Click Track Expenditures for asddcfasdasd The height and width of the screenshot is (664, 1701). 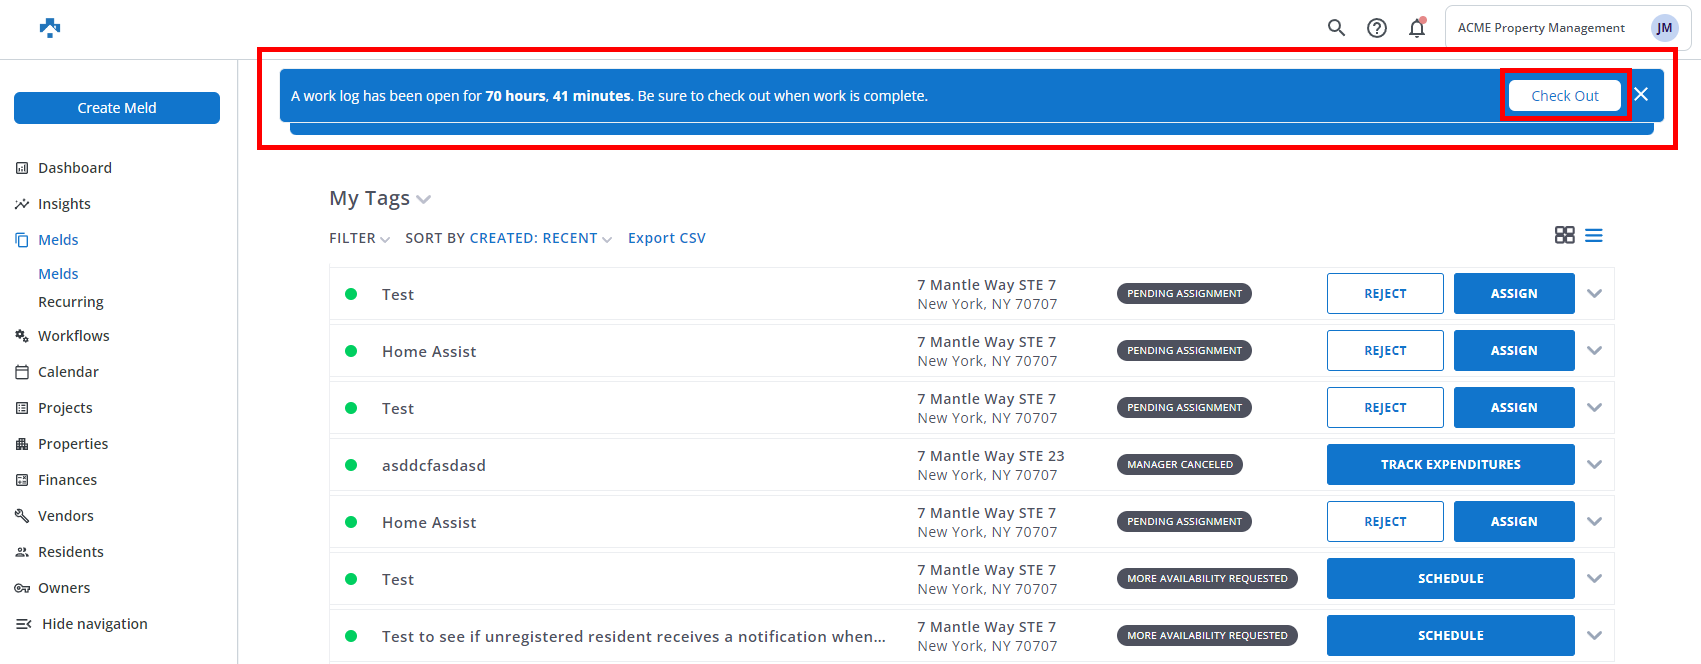(x=1450, y=465)
